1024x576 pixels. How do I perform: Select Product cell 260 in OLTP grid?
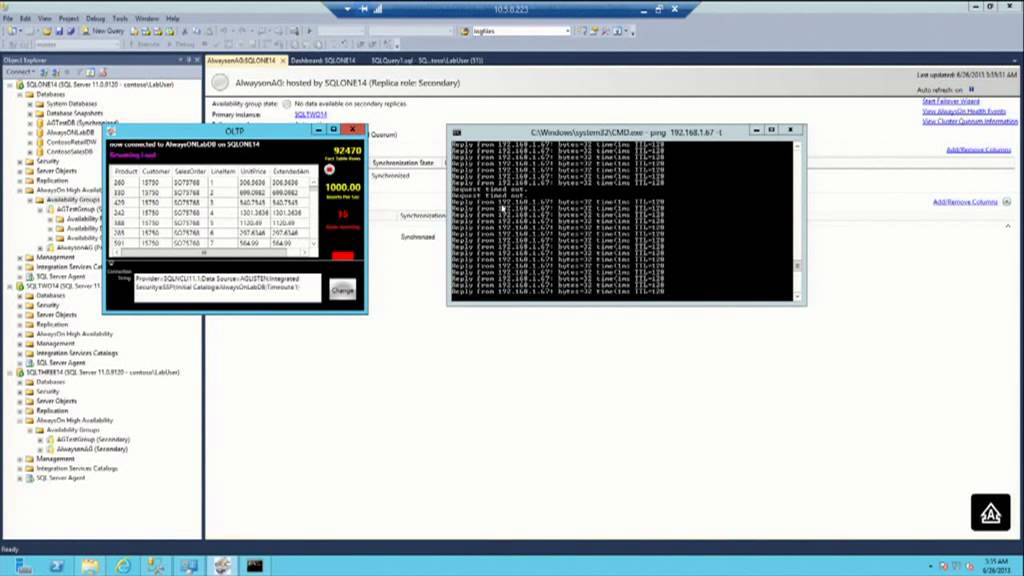(x=125, y=182)
